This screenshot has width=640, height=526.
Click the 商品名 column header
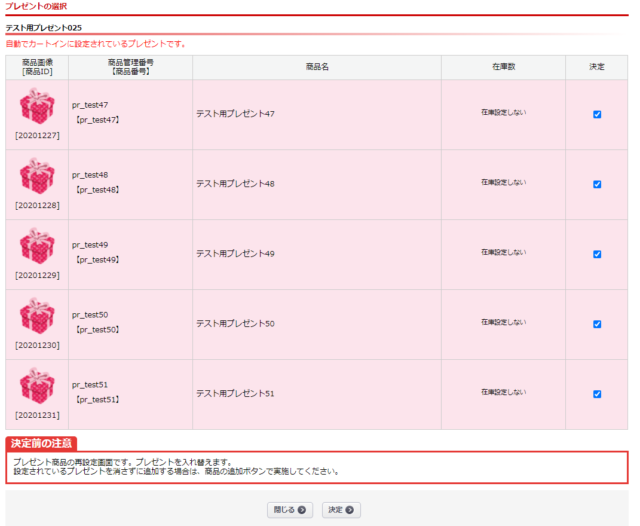coord(317,67)
